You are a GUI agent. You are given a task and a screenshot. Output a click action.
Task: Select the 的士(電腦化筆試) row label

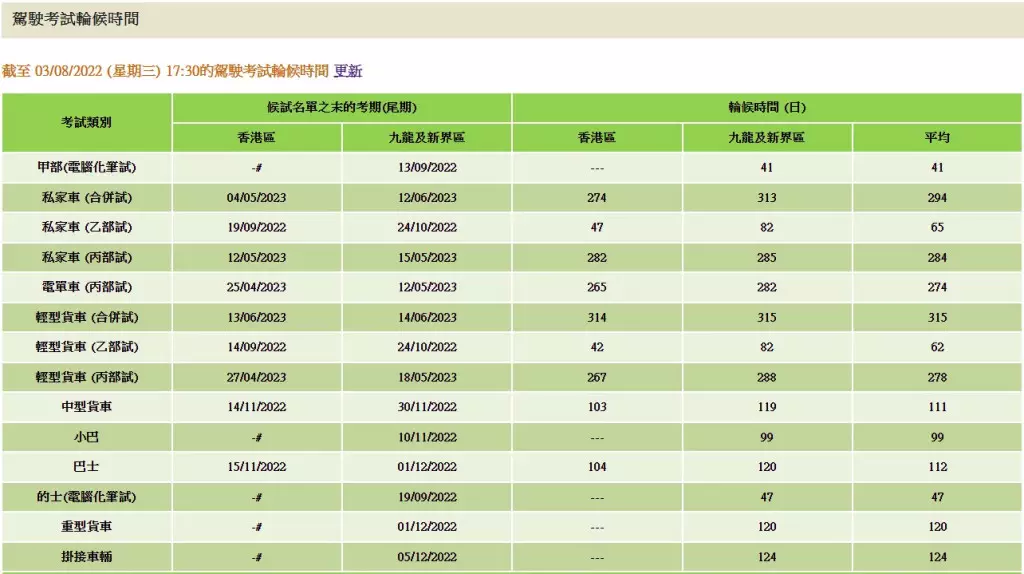tap(86, 497)
